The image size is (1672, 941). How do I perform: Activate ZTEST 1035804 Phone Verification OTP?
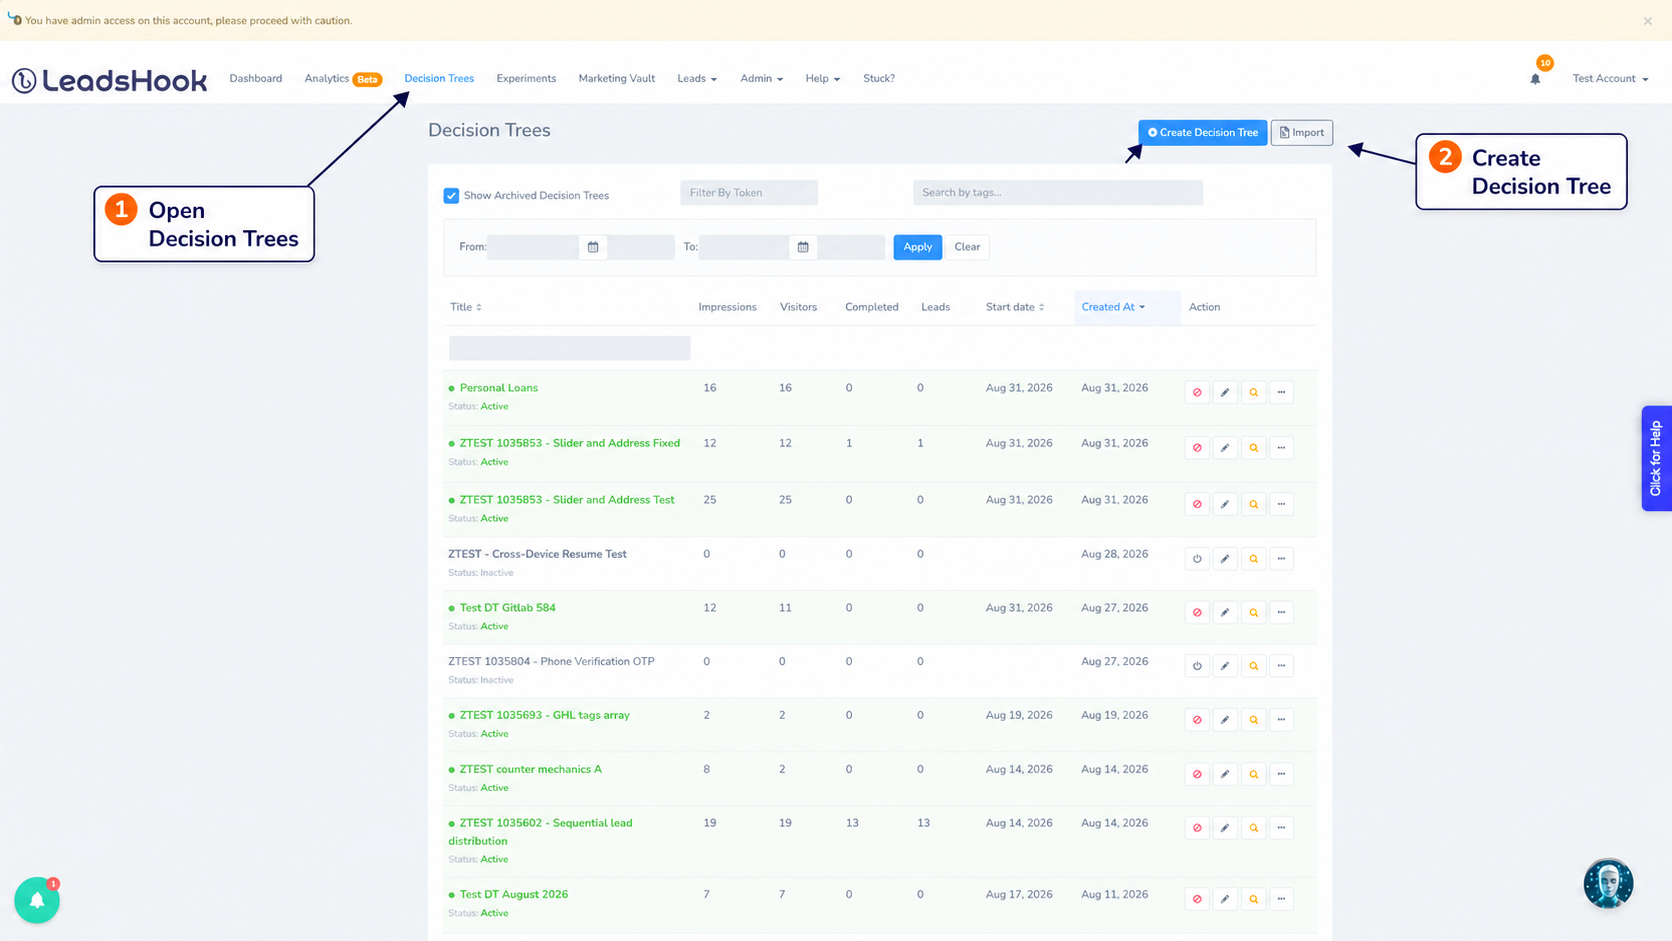click(1197, 666)
